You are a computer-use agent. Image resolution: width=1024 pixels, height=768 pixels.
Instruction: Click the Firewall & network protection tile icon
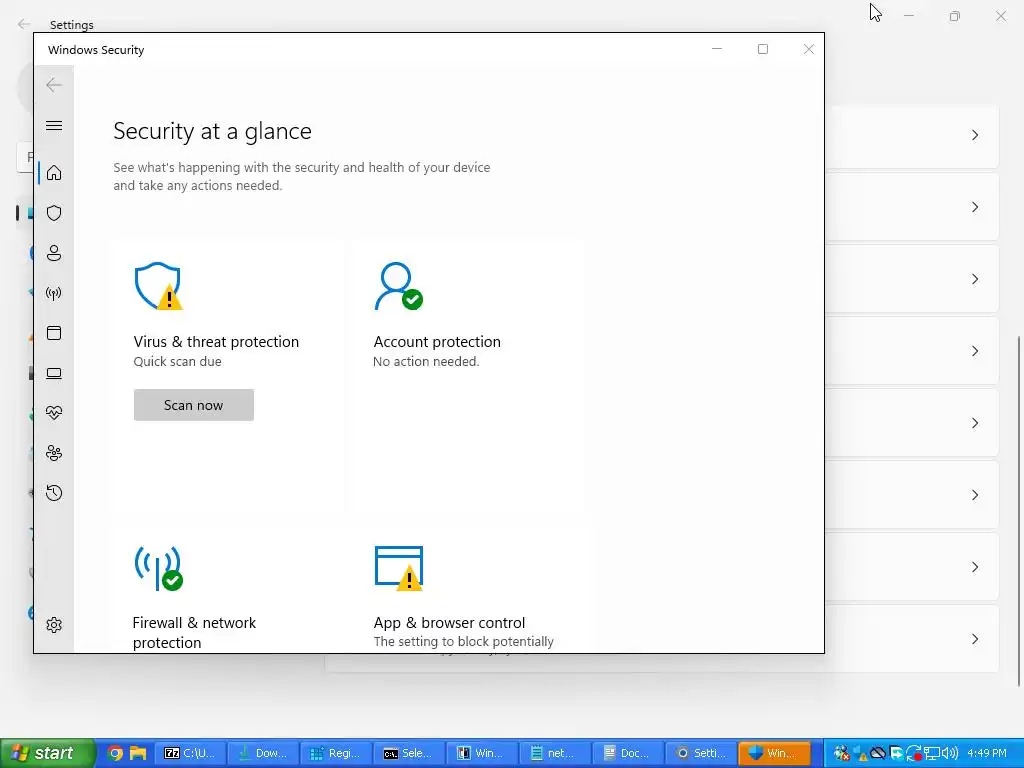(x=159, y=568)
